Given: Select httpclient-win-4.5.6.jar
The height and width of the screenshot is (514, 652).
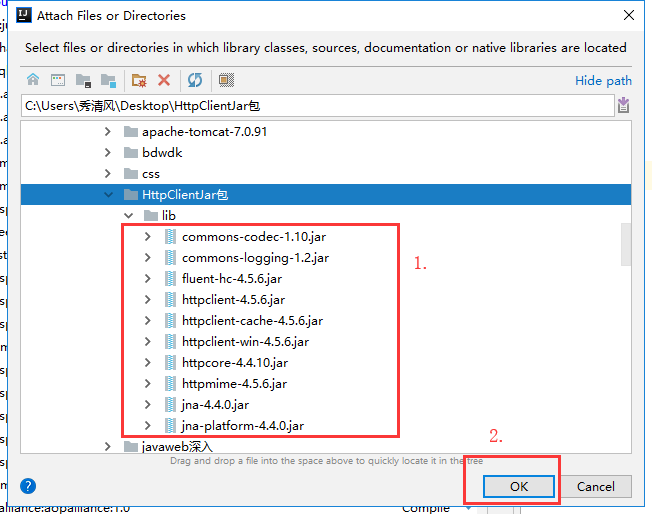Looking at the screenshot, I should coord(245,341).
